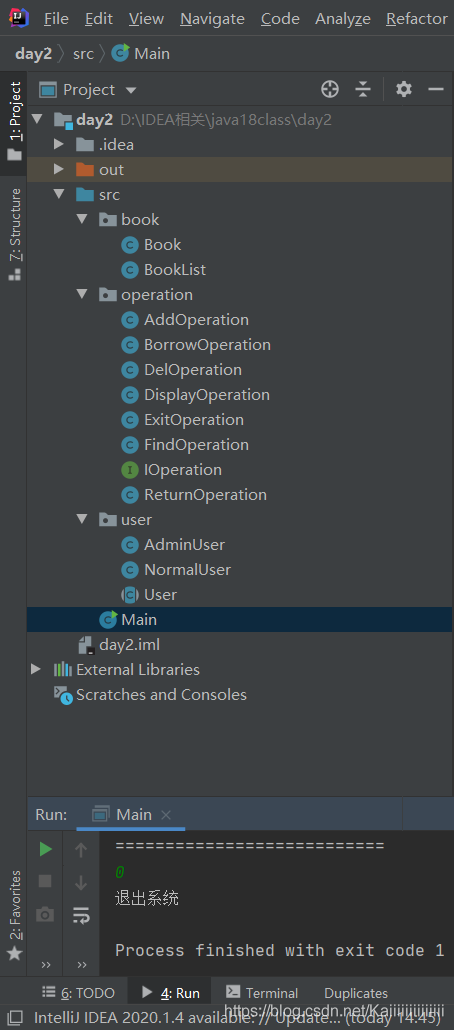454x1030 pixels.
Task: Toggle the Favorites tool window sidebar button
Action: pyautogui.click(x=14, y=916)
